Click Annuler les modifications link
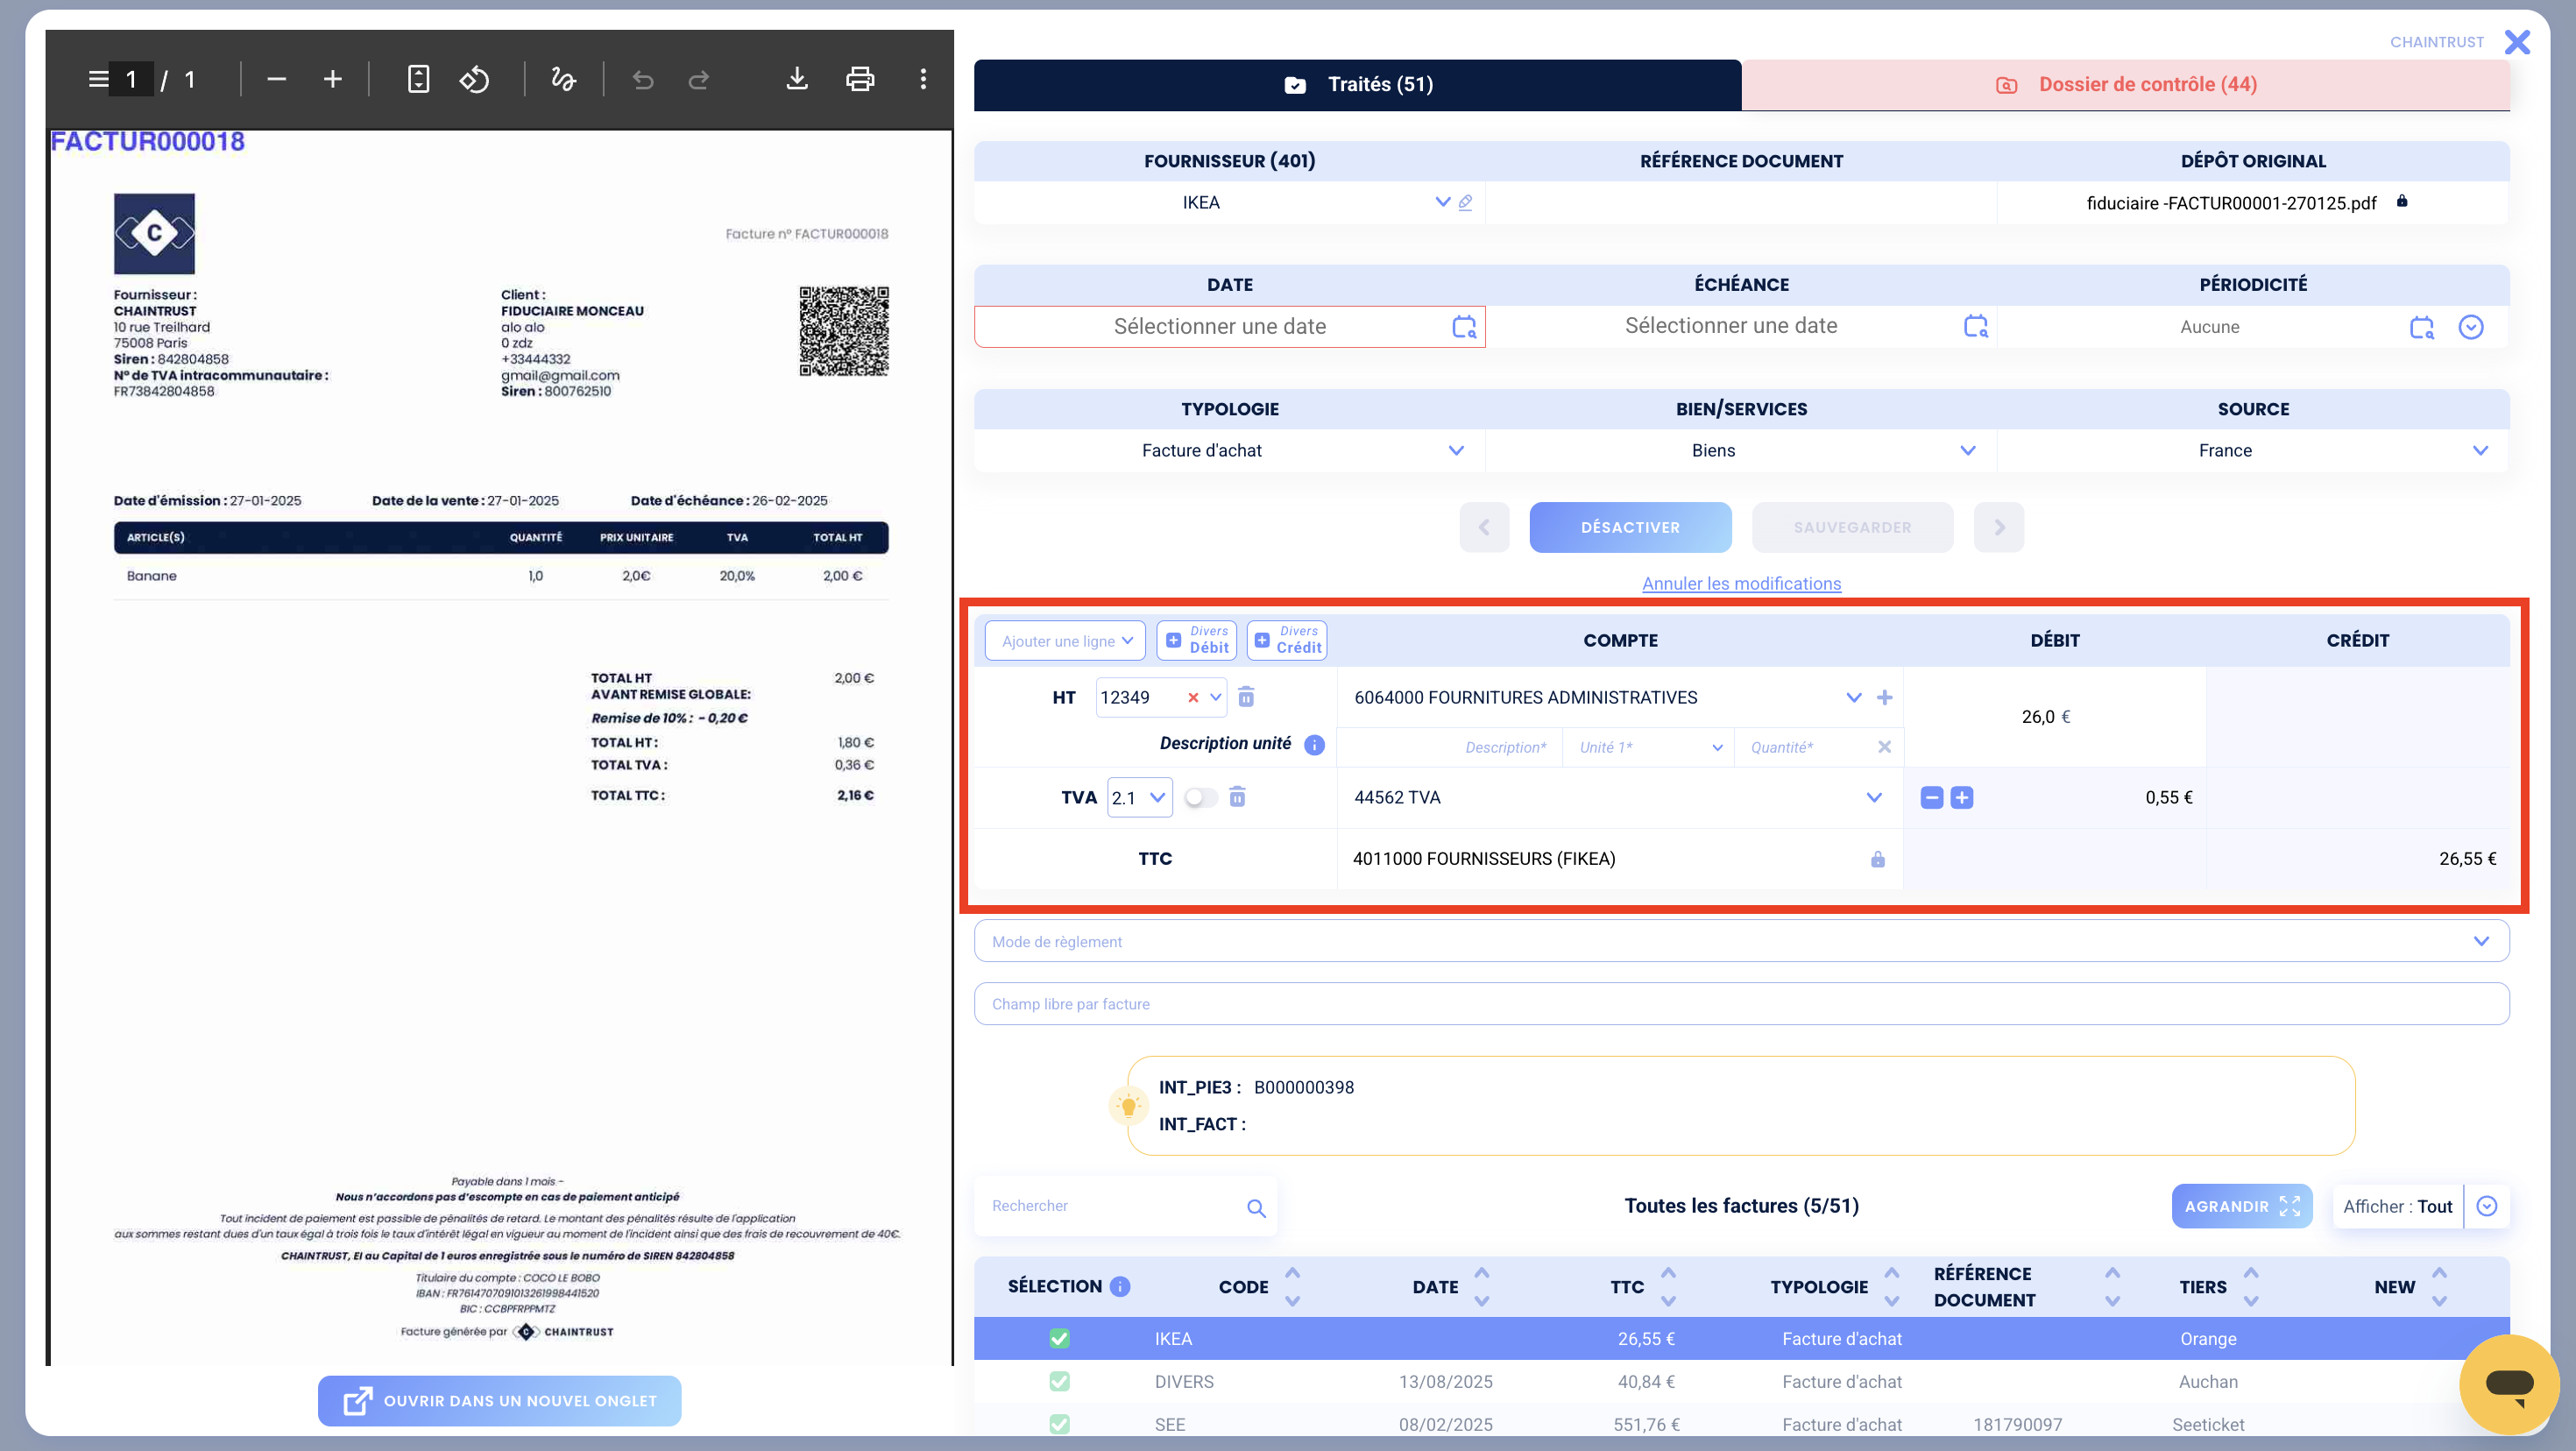Image resolution: width=2576 pixels, height=1451 pixels. click(x=1741, y=583)
